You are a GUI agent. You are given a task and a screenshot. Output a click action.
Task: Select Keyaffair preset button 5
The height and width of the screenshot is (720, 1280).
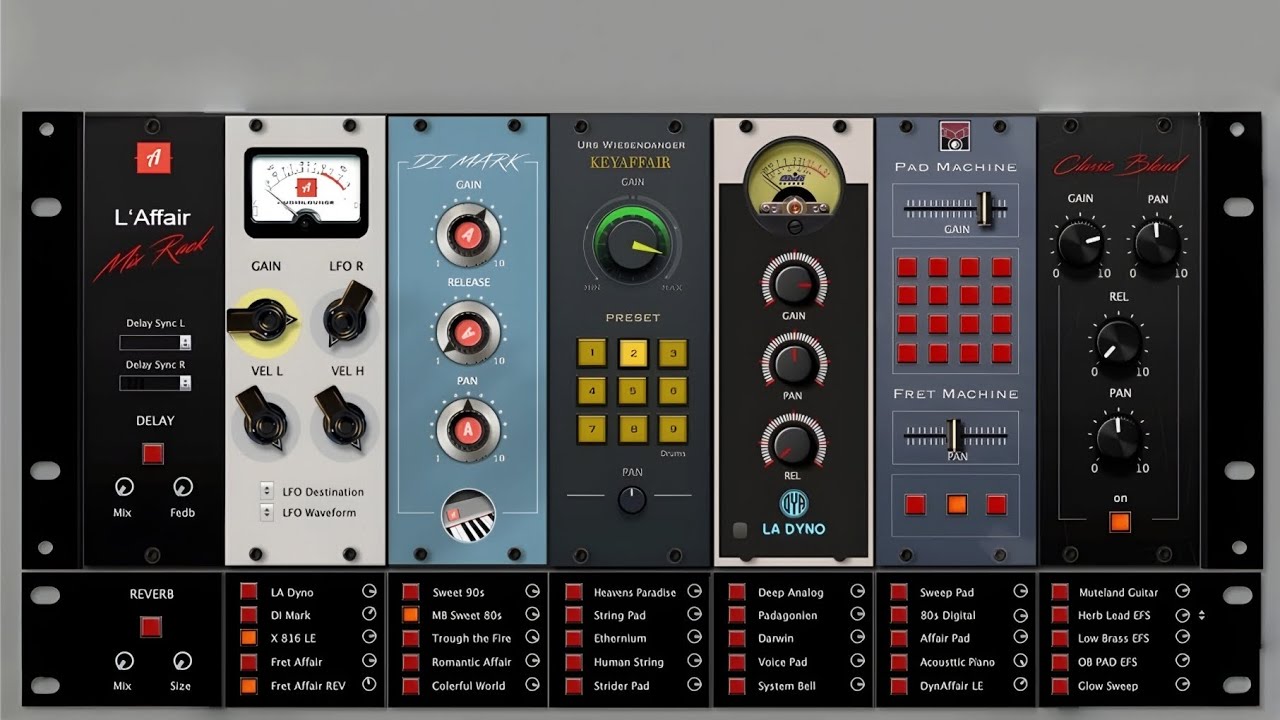click(x=632, y=390)
